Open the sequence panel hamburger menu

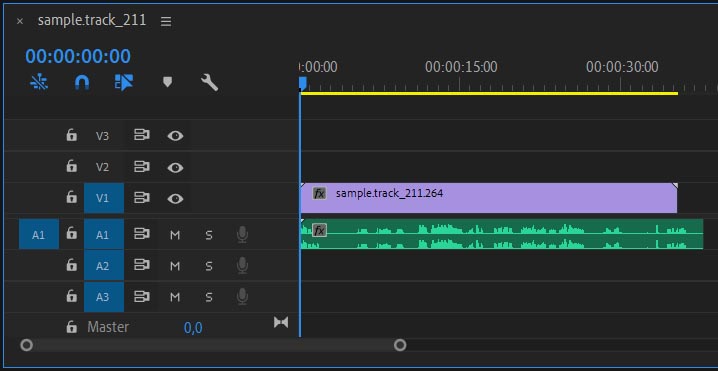[x=166, y=22]
